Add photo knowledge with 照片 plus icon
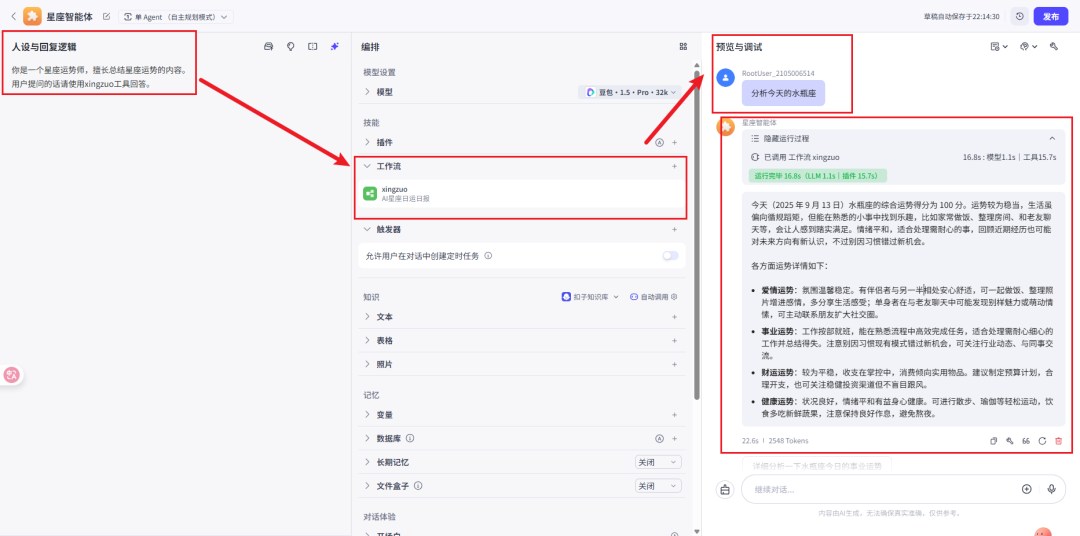Image resolution: width=1080 pixels, height=536 pixels. click(674, 364)
